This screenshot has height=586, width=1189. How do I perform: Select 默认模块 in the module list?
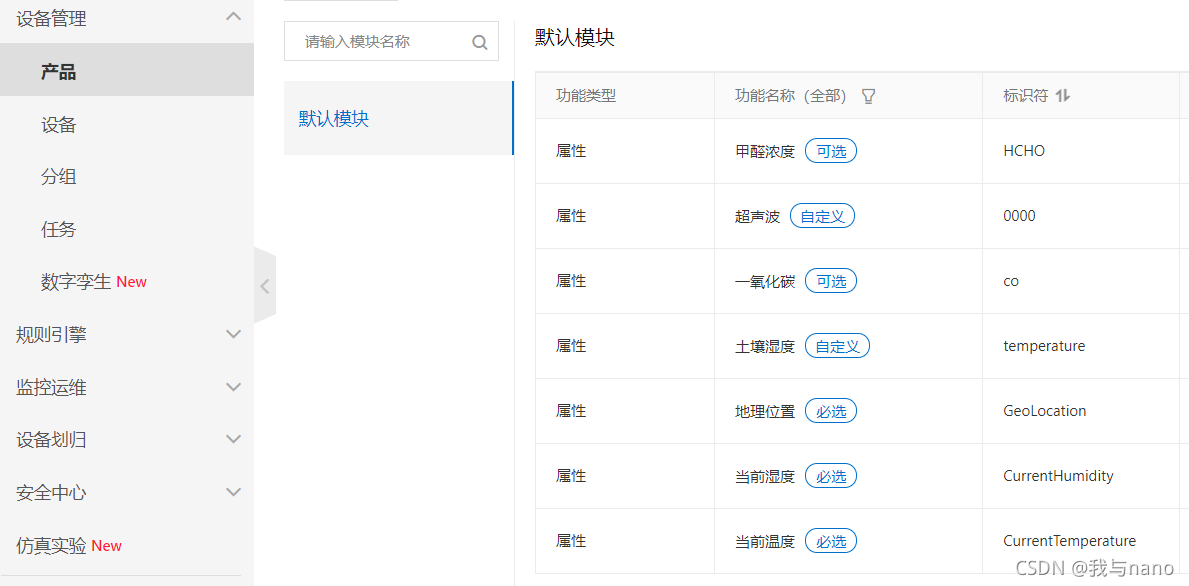click(x=398, y=118)
